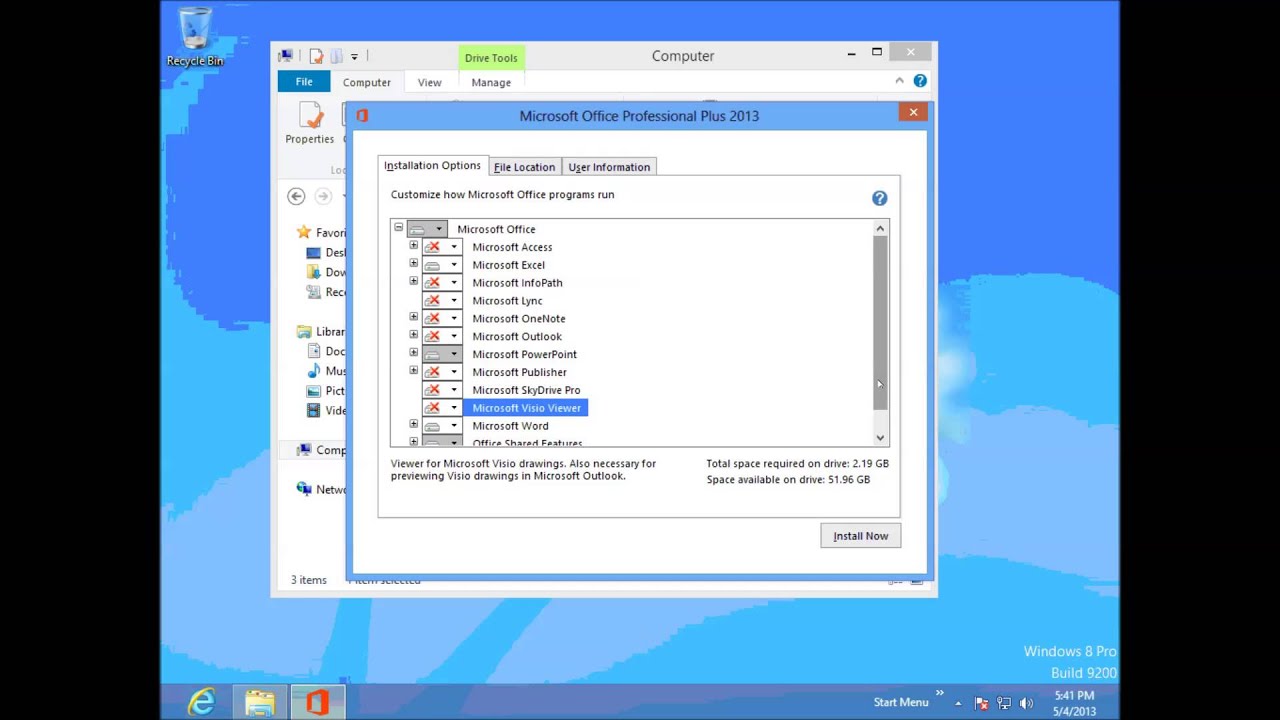This screenshot has width=1280, height=720.
Task: Open View ribbon tab
Action: pos(429,82)
